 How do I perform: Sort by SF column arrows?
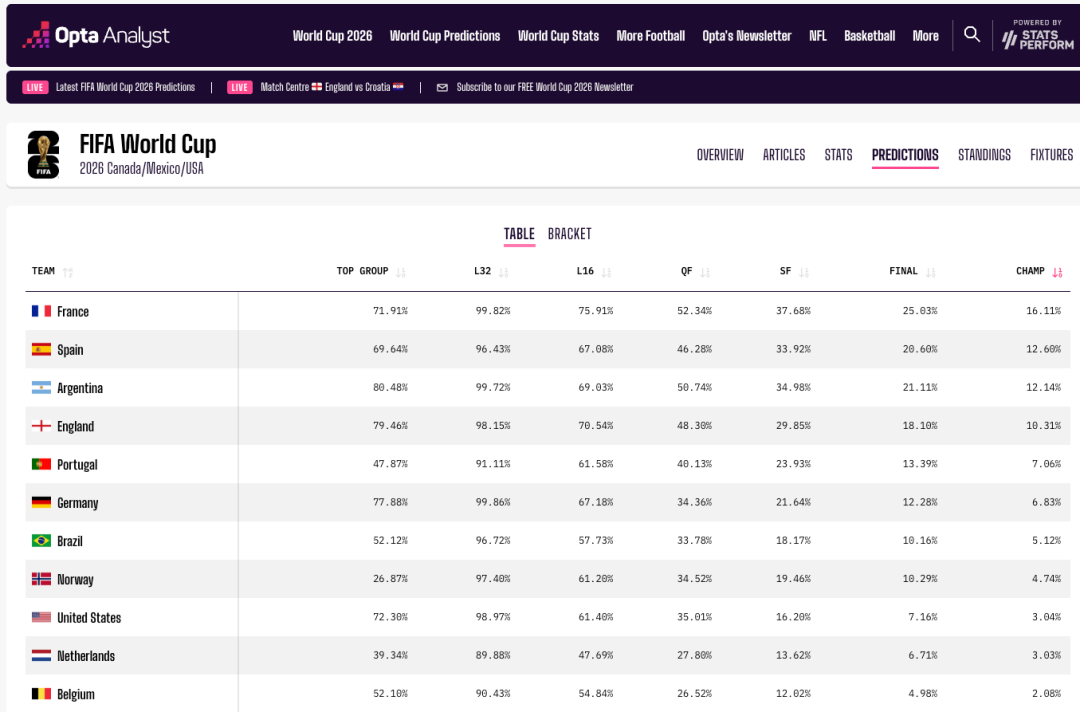[804, 272]
